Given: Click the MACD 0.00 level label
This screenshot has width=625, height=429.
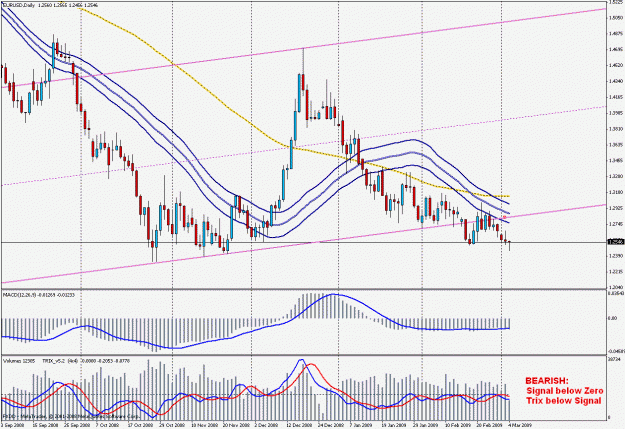Looking at the screenshot, I should [x=613, y=318].
